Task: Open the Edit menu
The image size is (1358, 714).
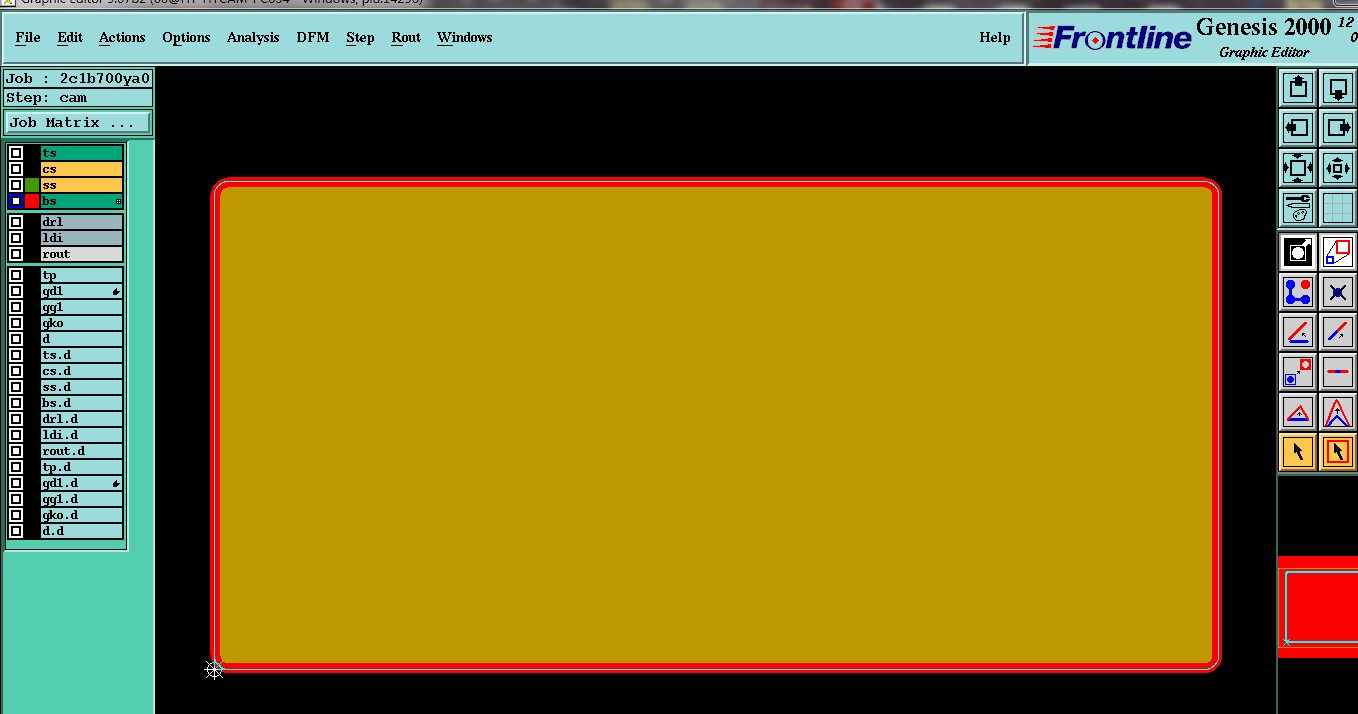Action: [x=70, y=37]
